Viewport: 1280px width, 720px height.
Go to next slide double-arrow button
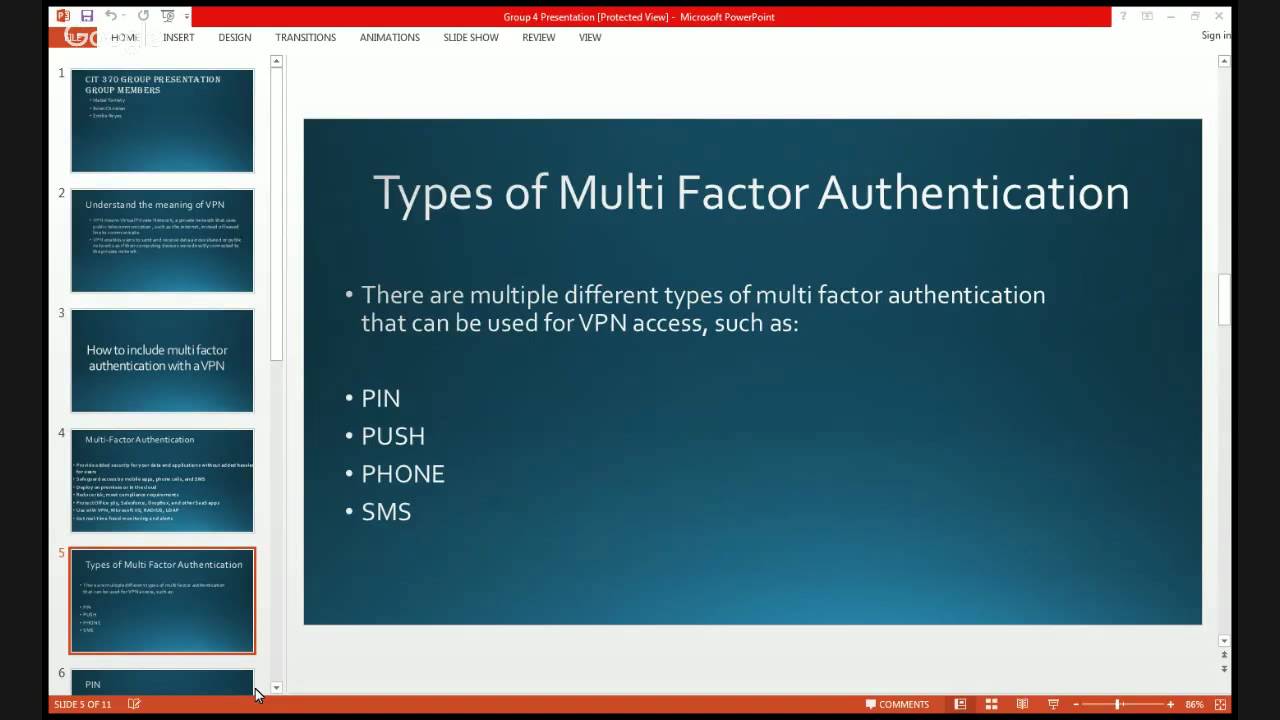1224,668
